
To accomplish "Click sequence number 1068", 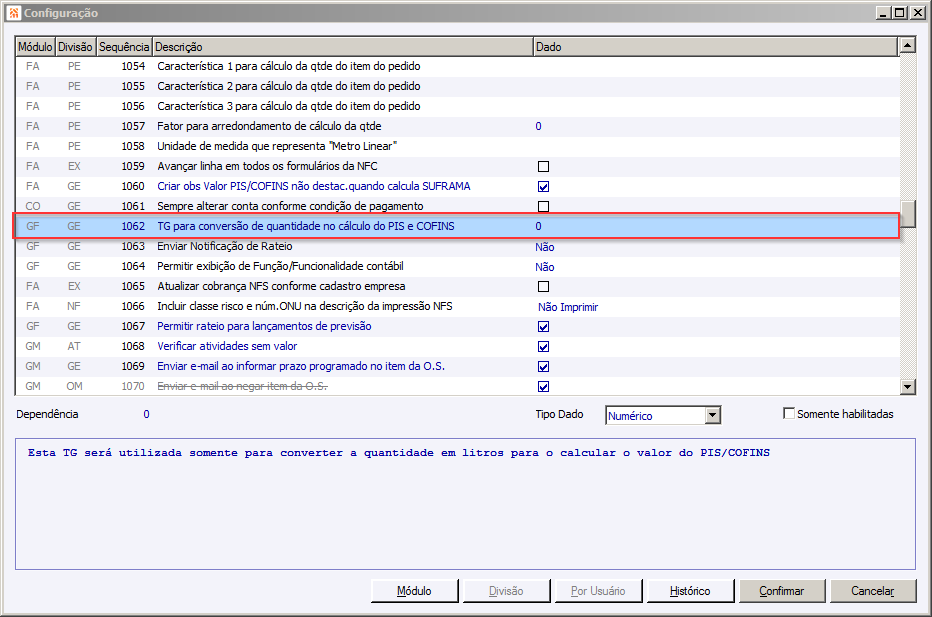I will (x=133, y=347).
